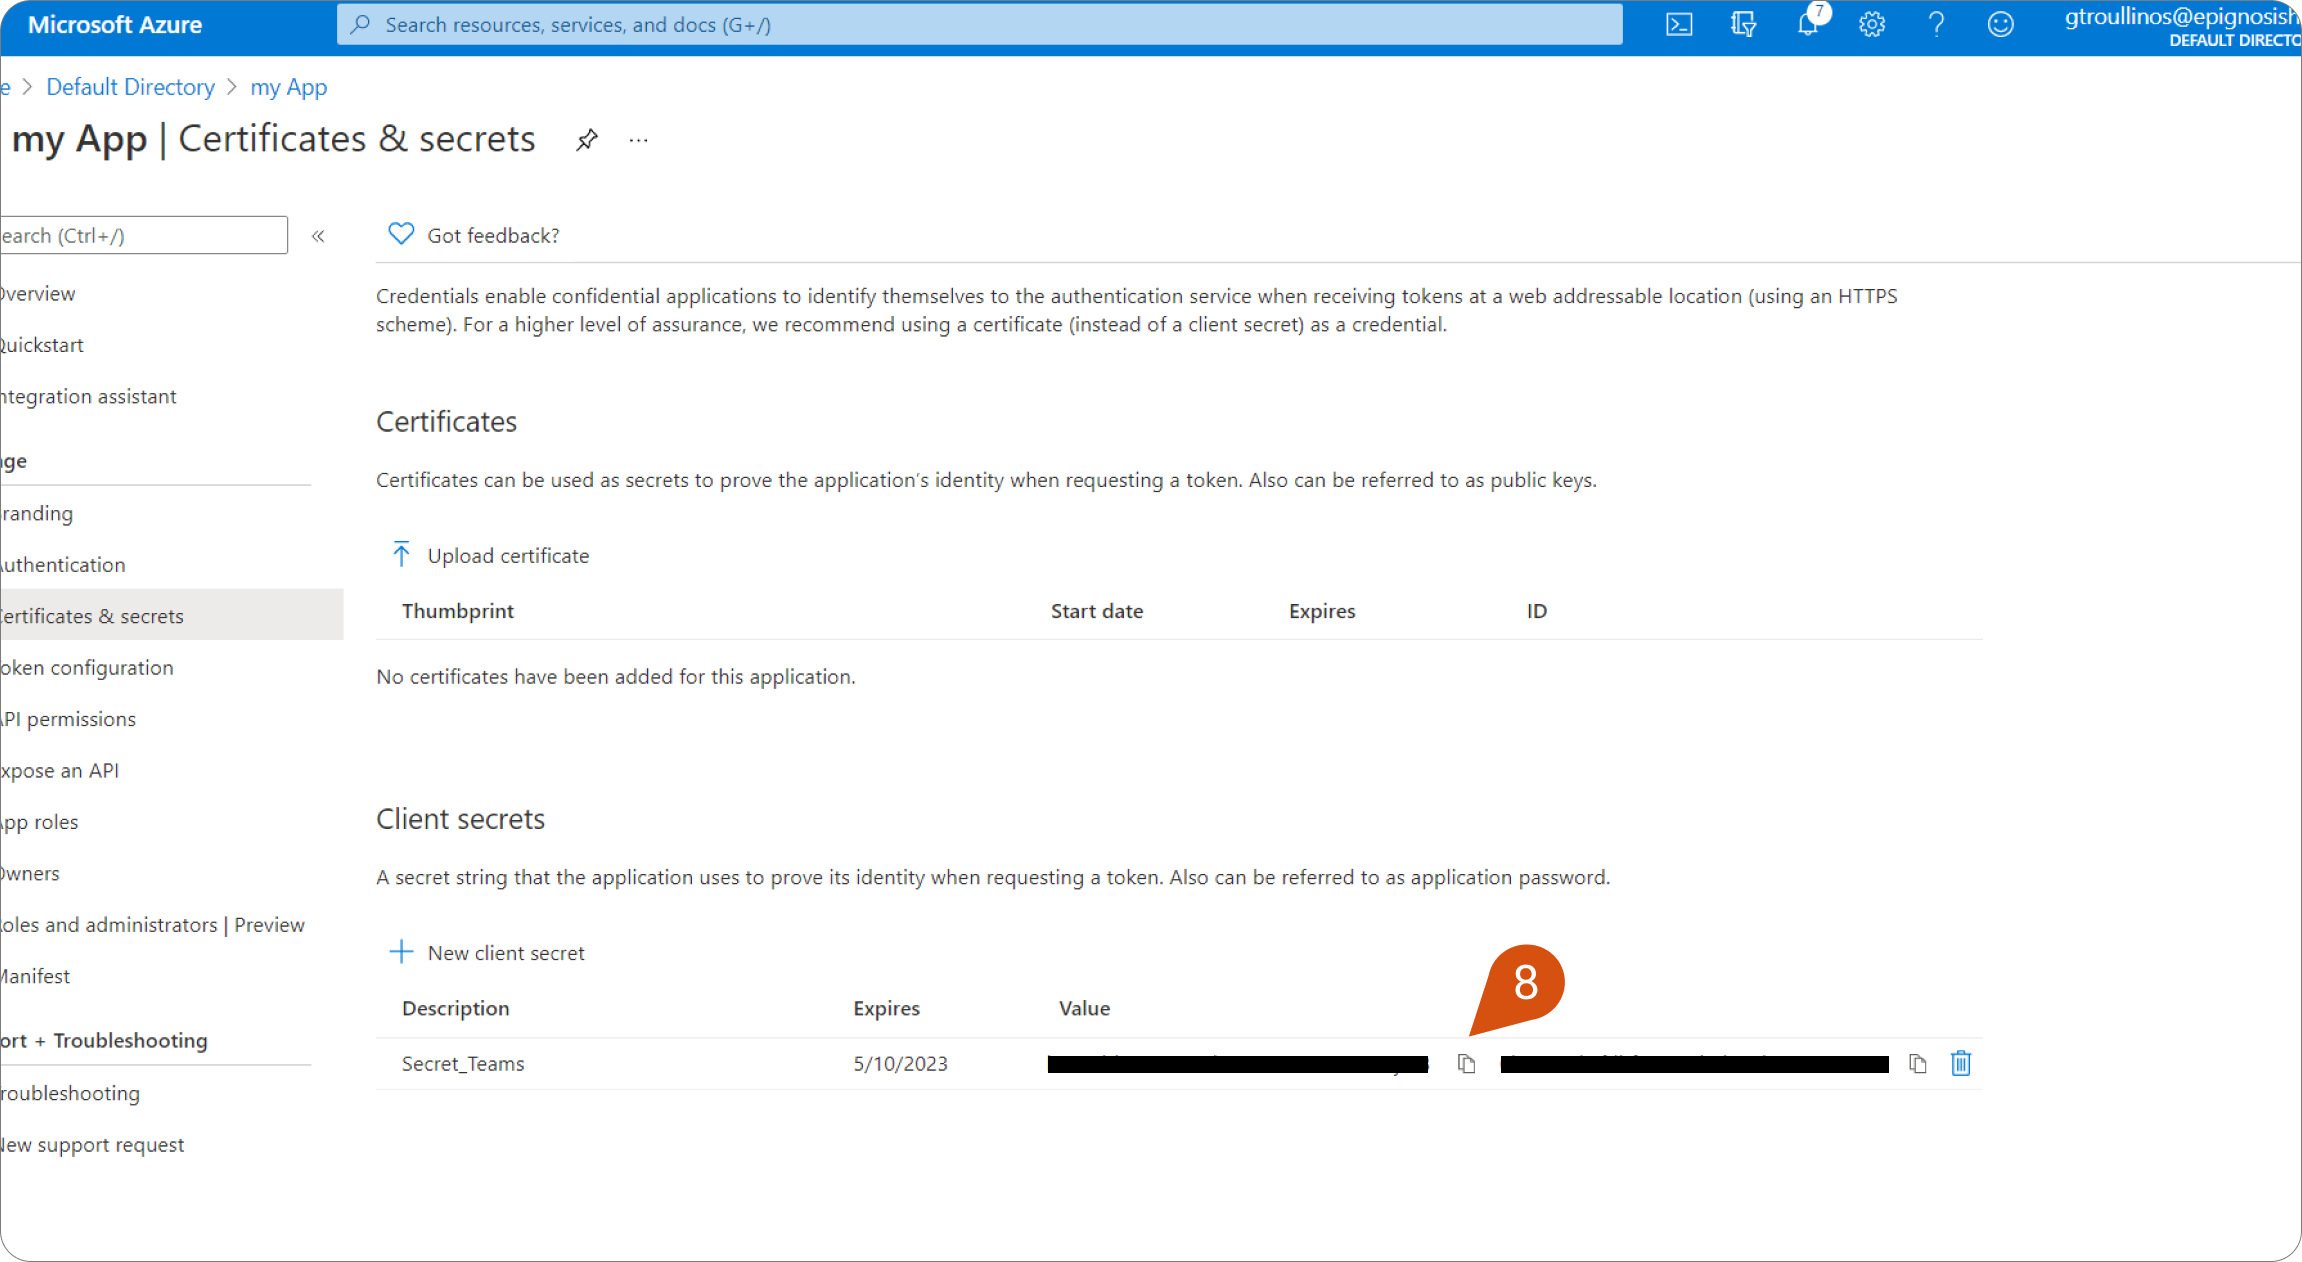The height and width of the screenshot is (1262, 2302).
Task: Navigate to Default Directory breadcrumb
Action: coord(130,87)
